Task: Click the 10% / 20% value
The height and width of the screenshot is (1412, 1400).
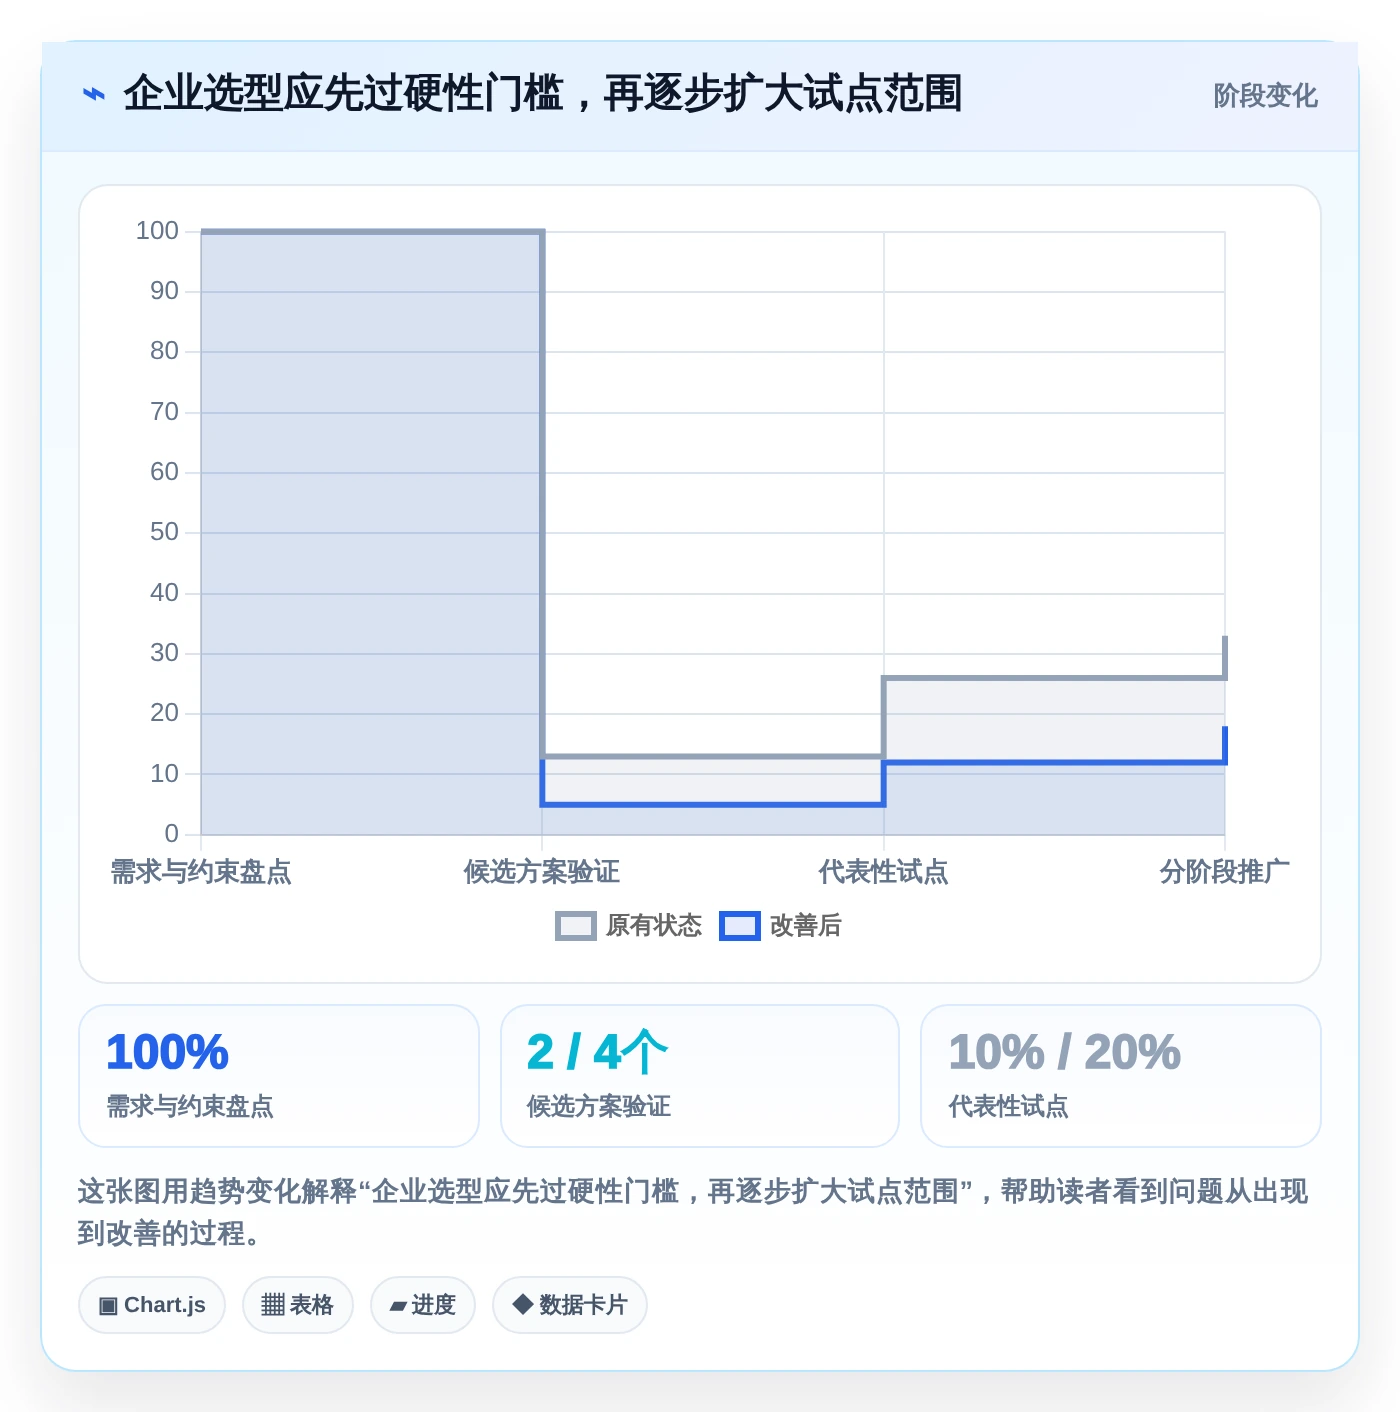Action: (1065, 1052)
